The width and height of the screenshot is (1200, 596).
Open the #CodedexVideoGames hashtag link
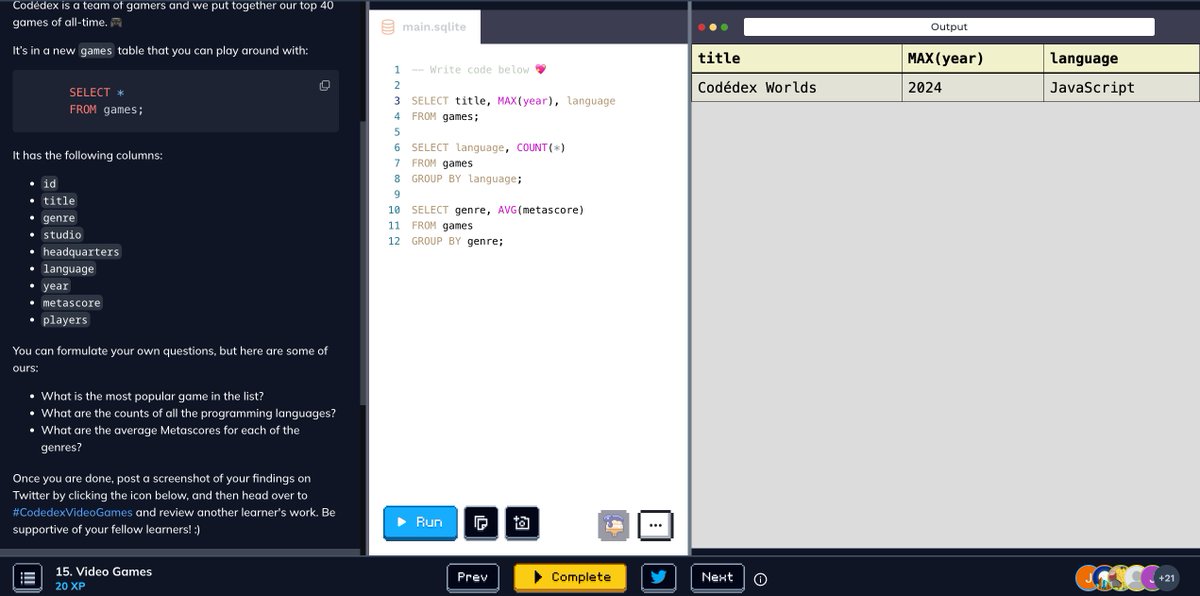click(72, 511)
